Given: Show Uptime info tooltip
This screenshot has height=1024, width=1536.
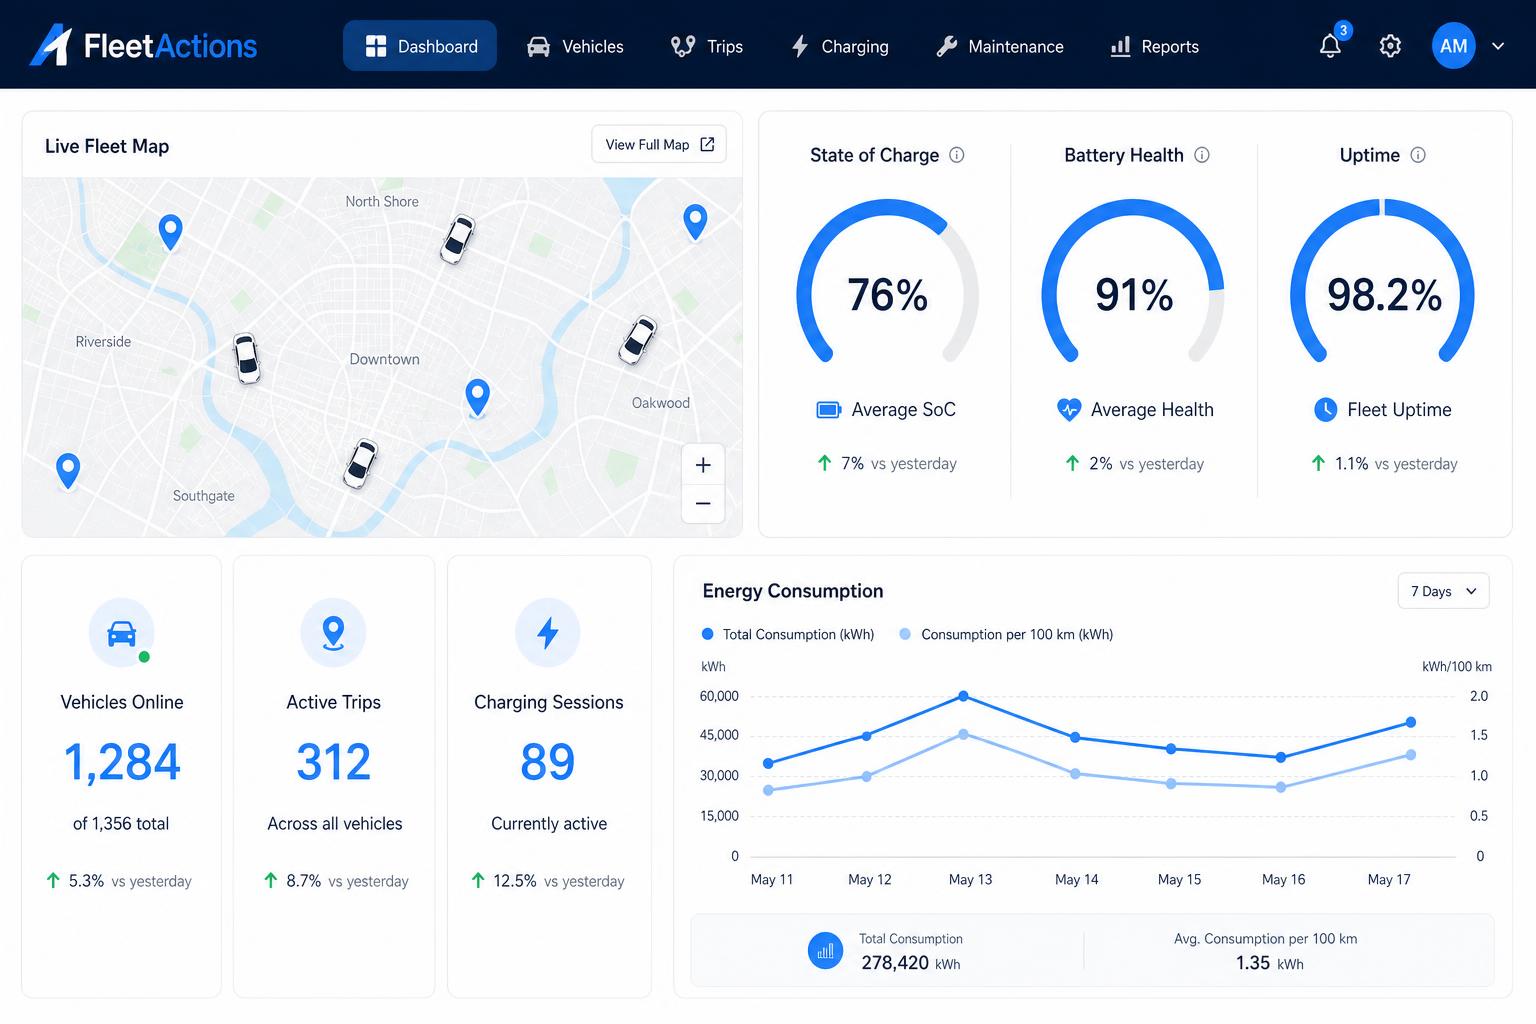Looking at the screenshot, I should point(1418,155).
